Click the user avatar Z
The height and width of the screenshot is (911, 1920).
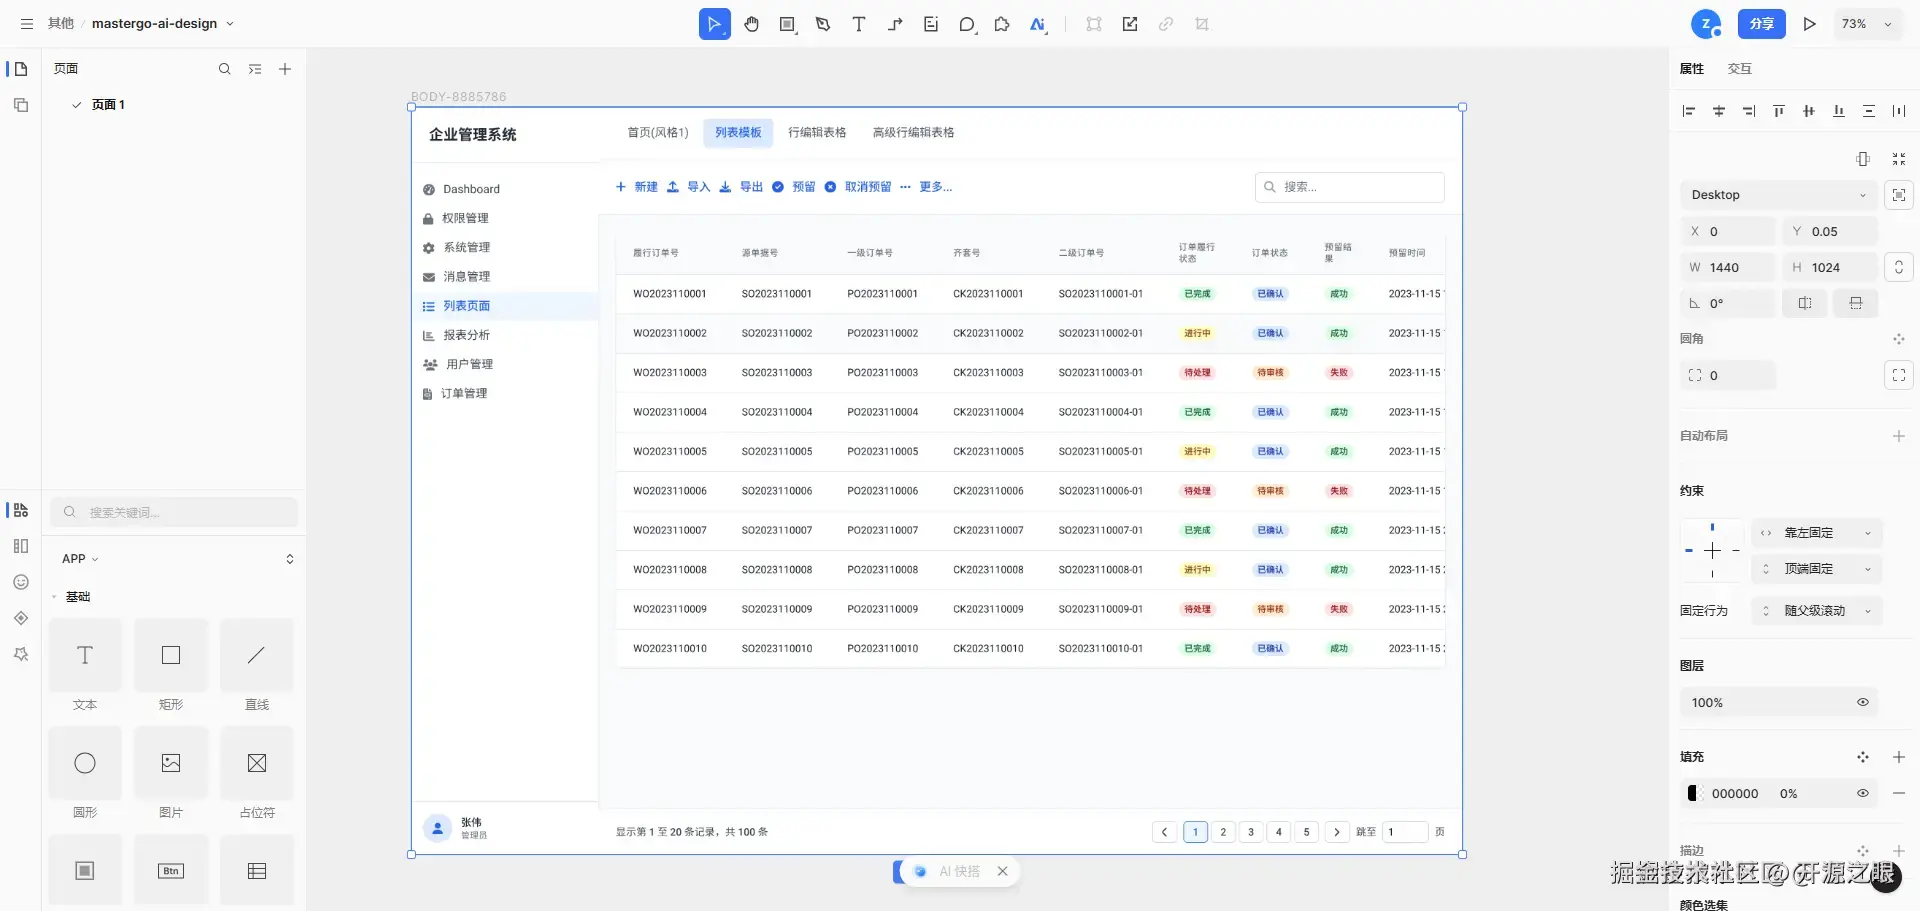[1706, 24]
